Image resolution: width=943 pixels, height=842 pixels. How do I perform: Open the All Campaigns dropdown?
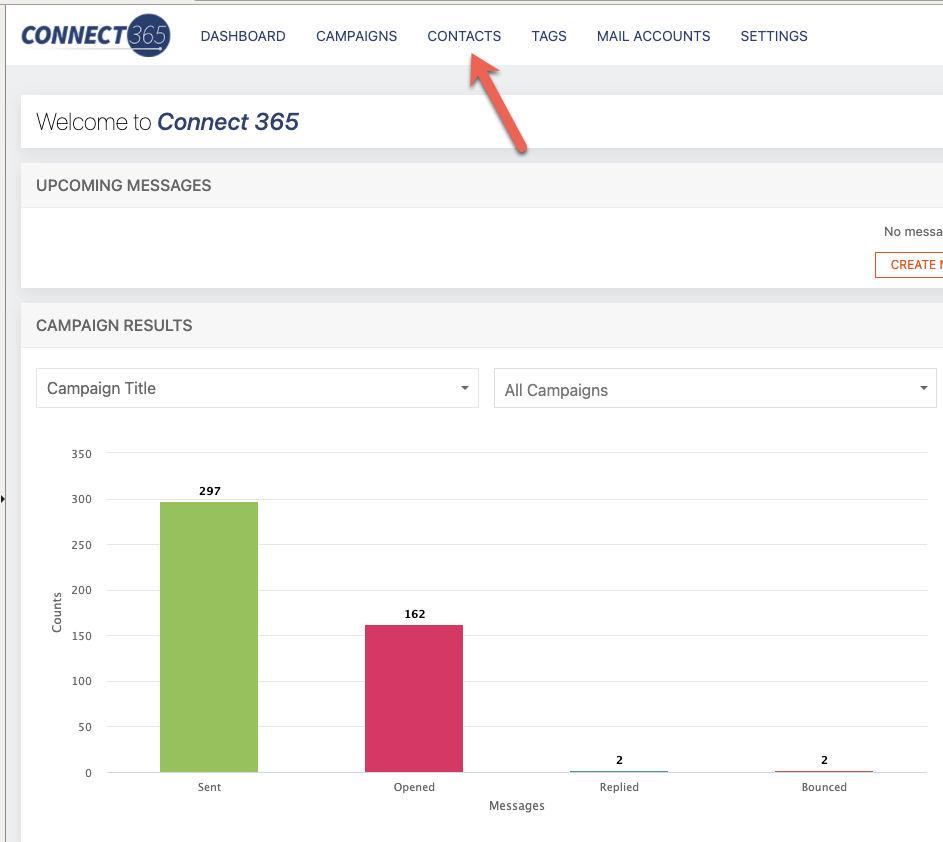pyautogui.click(x=714, y=389)
